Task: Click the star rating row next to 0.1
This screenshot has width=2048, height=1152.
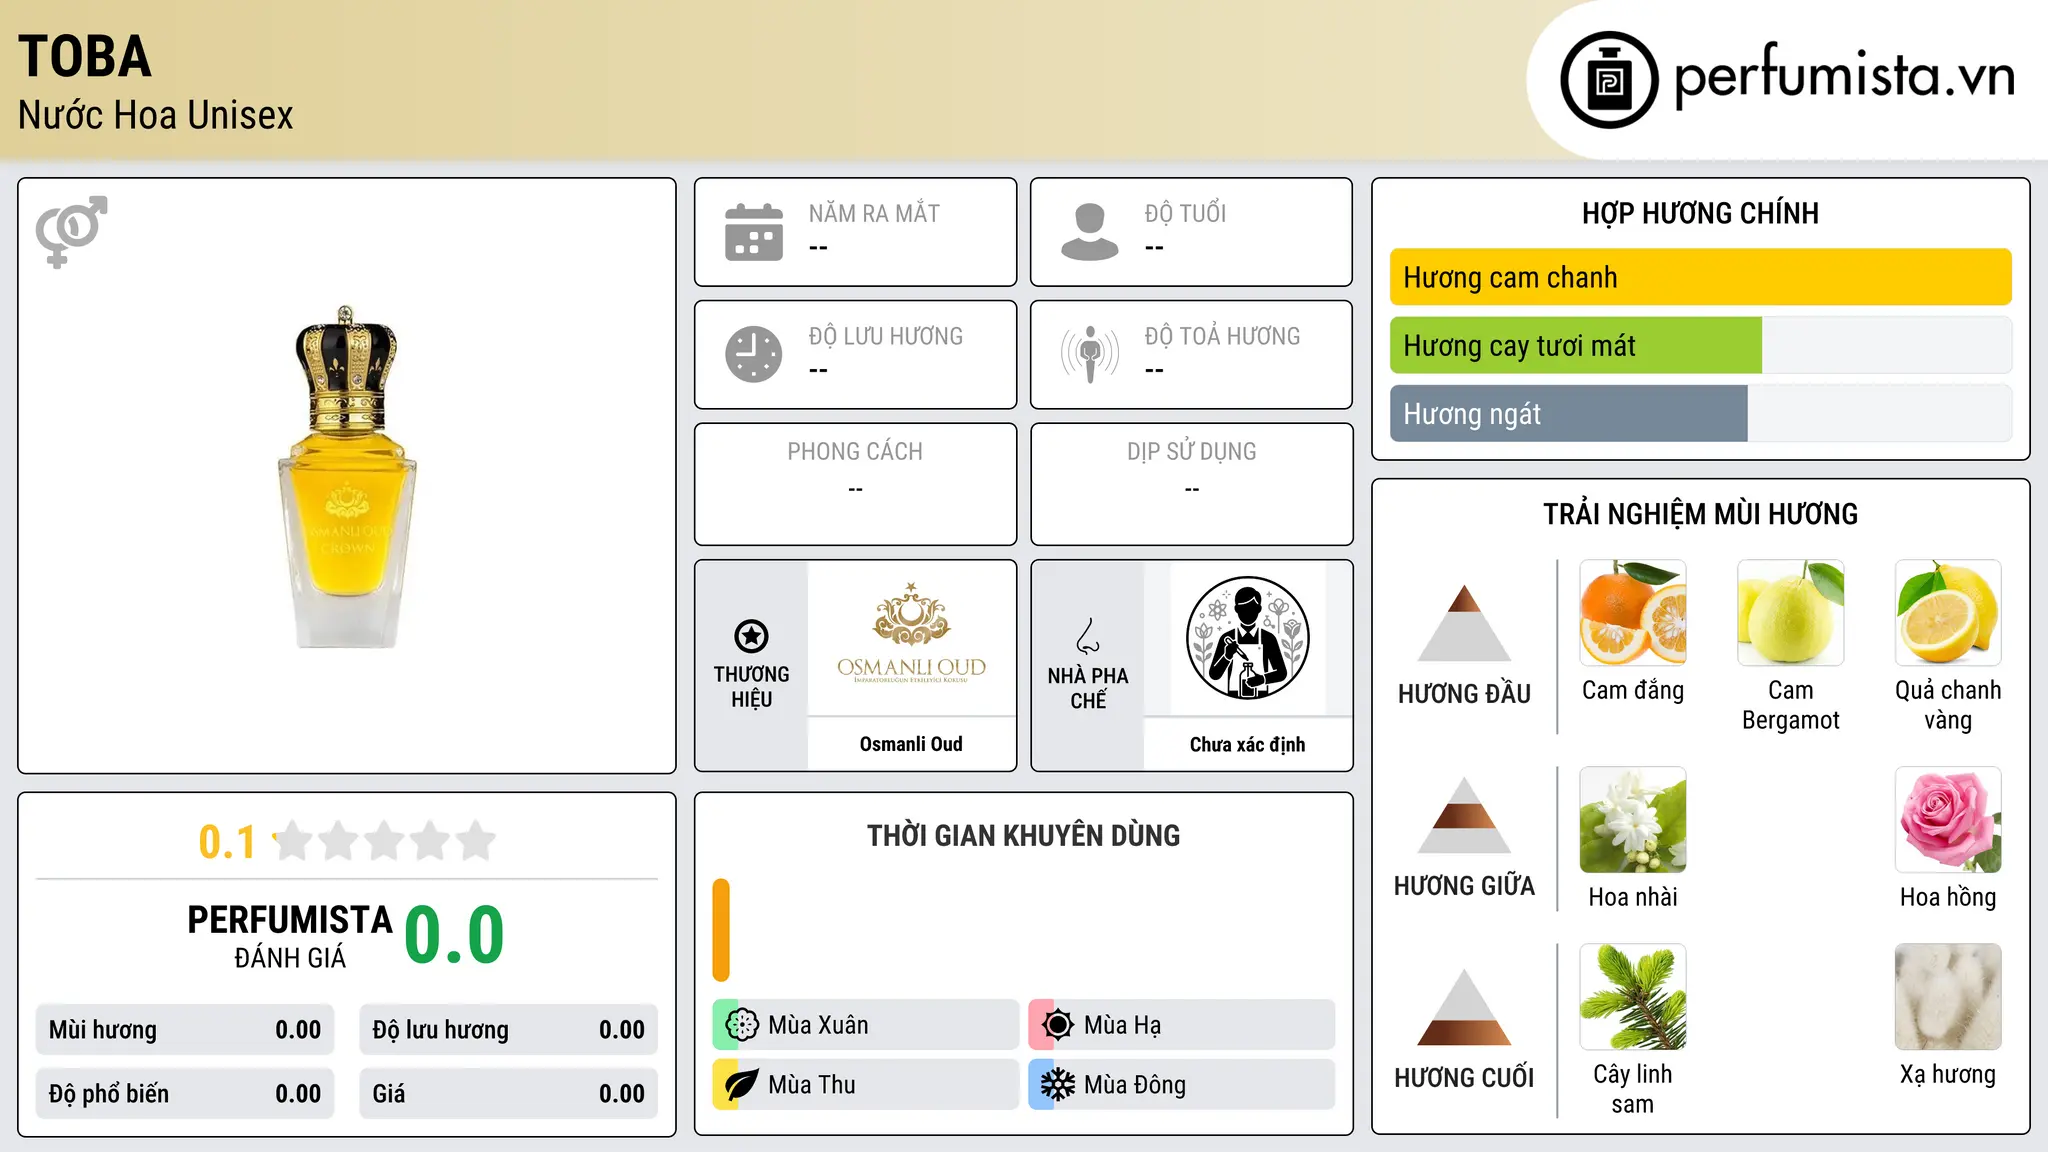Action: (384, 841)
